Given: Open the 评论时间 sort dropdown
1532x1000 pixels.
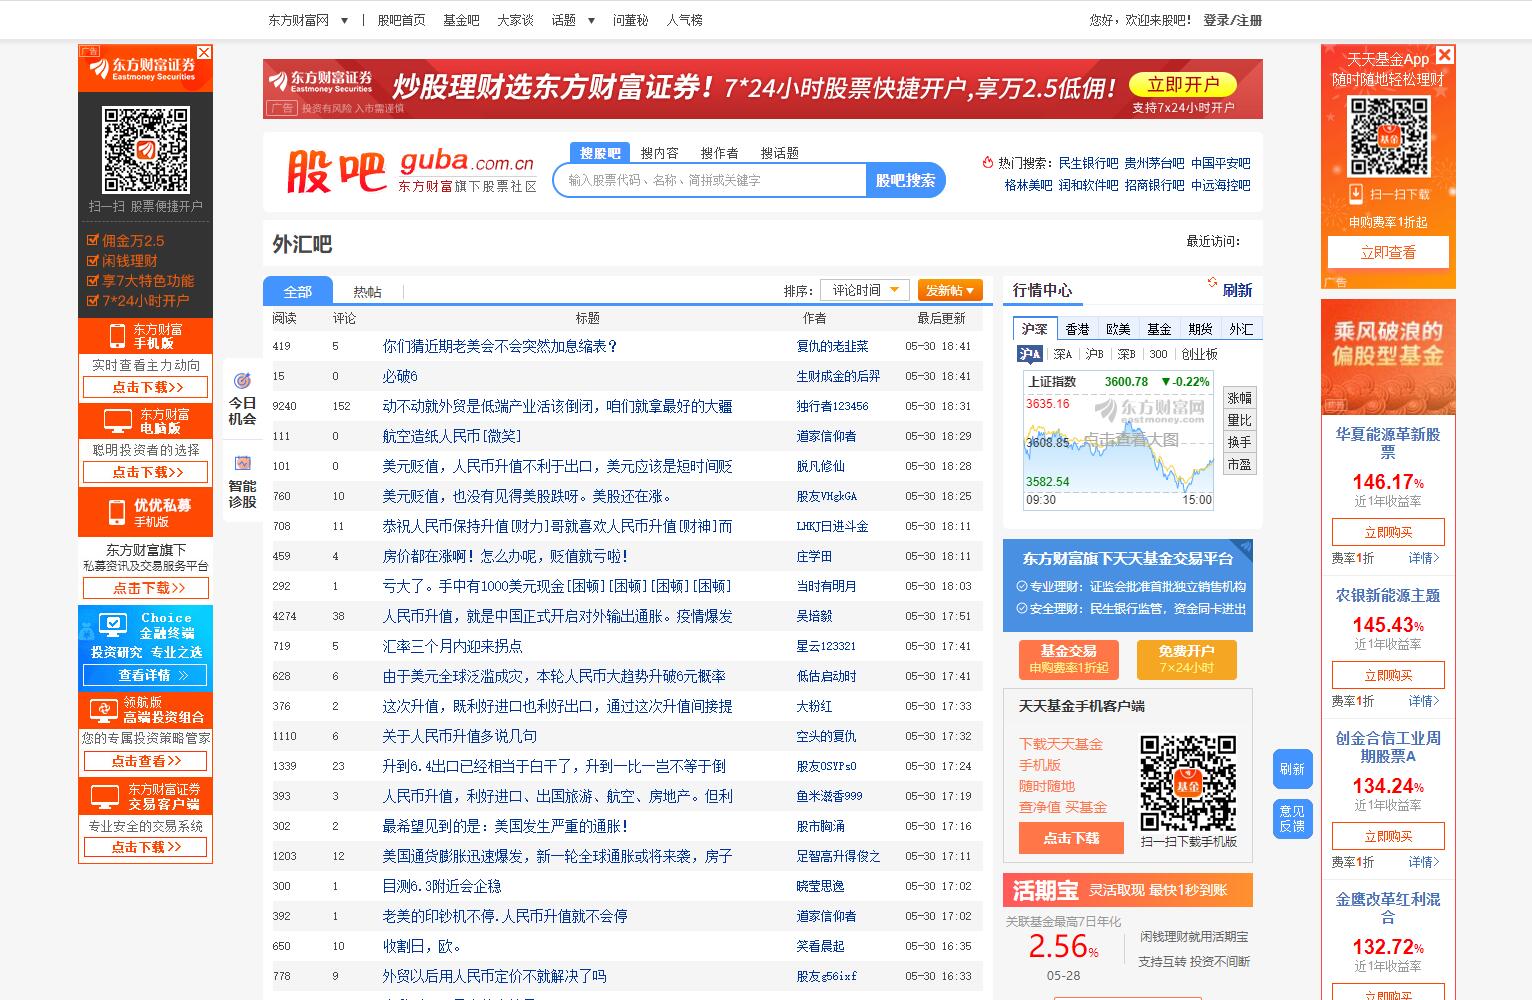Looking at the screenshot, I should coord(863,289).
